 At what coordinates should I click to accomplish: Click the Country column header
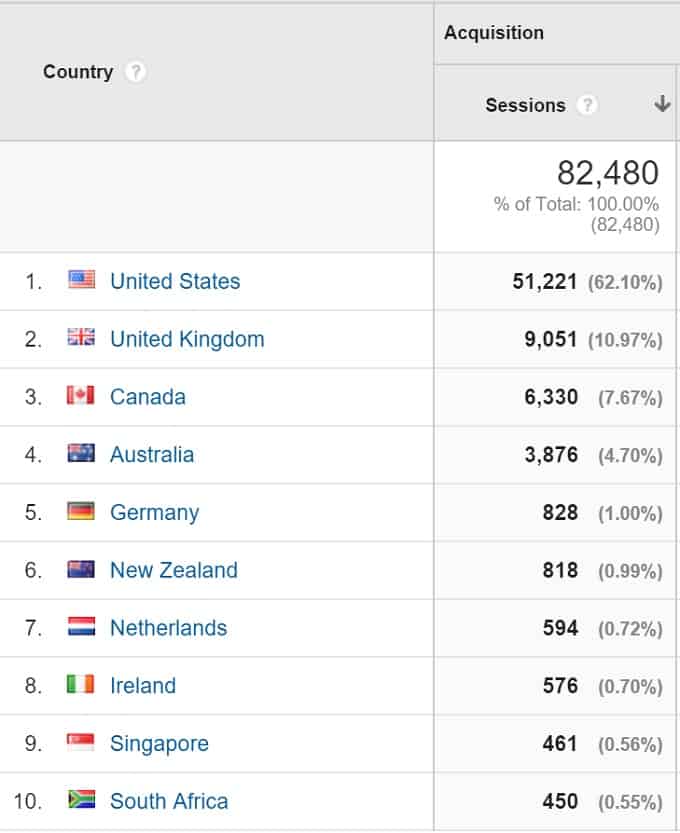pos(78,72)
